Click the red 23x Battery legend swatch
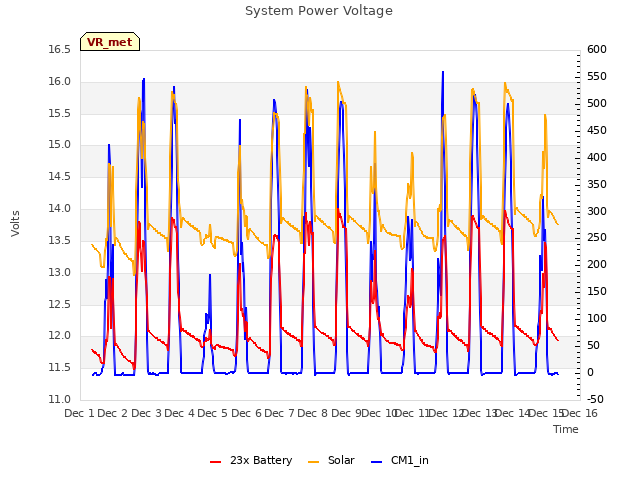This screenshot has height=480, width=640. [x=215, y=462]
